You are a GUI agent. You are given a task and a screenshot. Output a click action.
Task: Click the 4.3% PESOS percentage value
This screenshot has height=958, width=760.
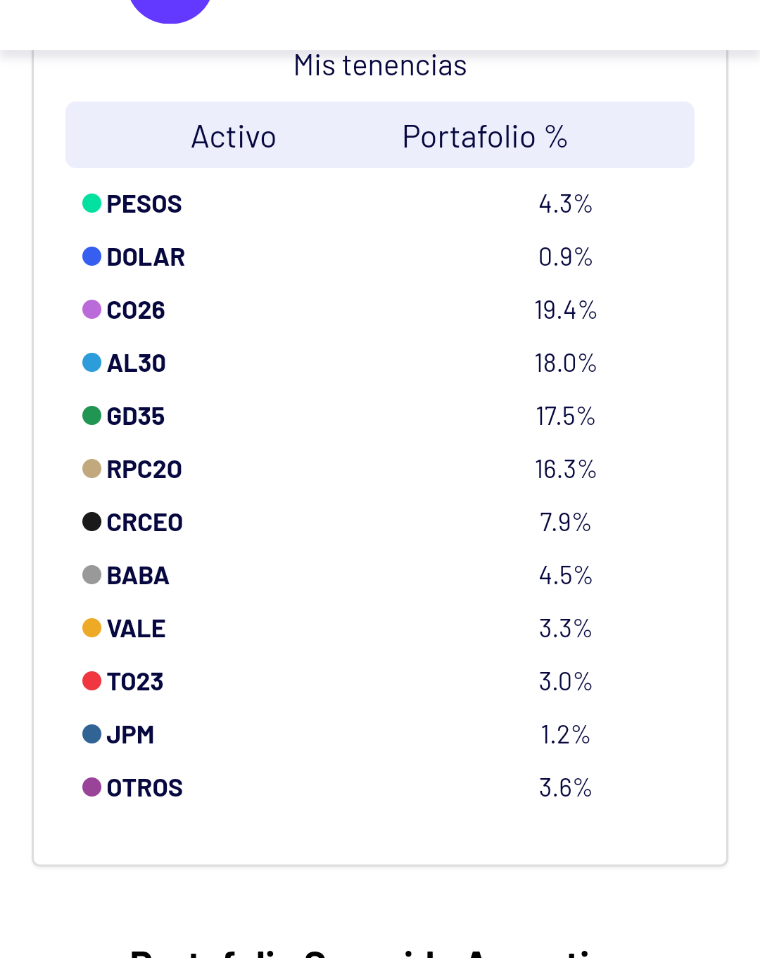coord(565,204)
